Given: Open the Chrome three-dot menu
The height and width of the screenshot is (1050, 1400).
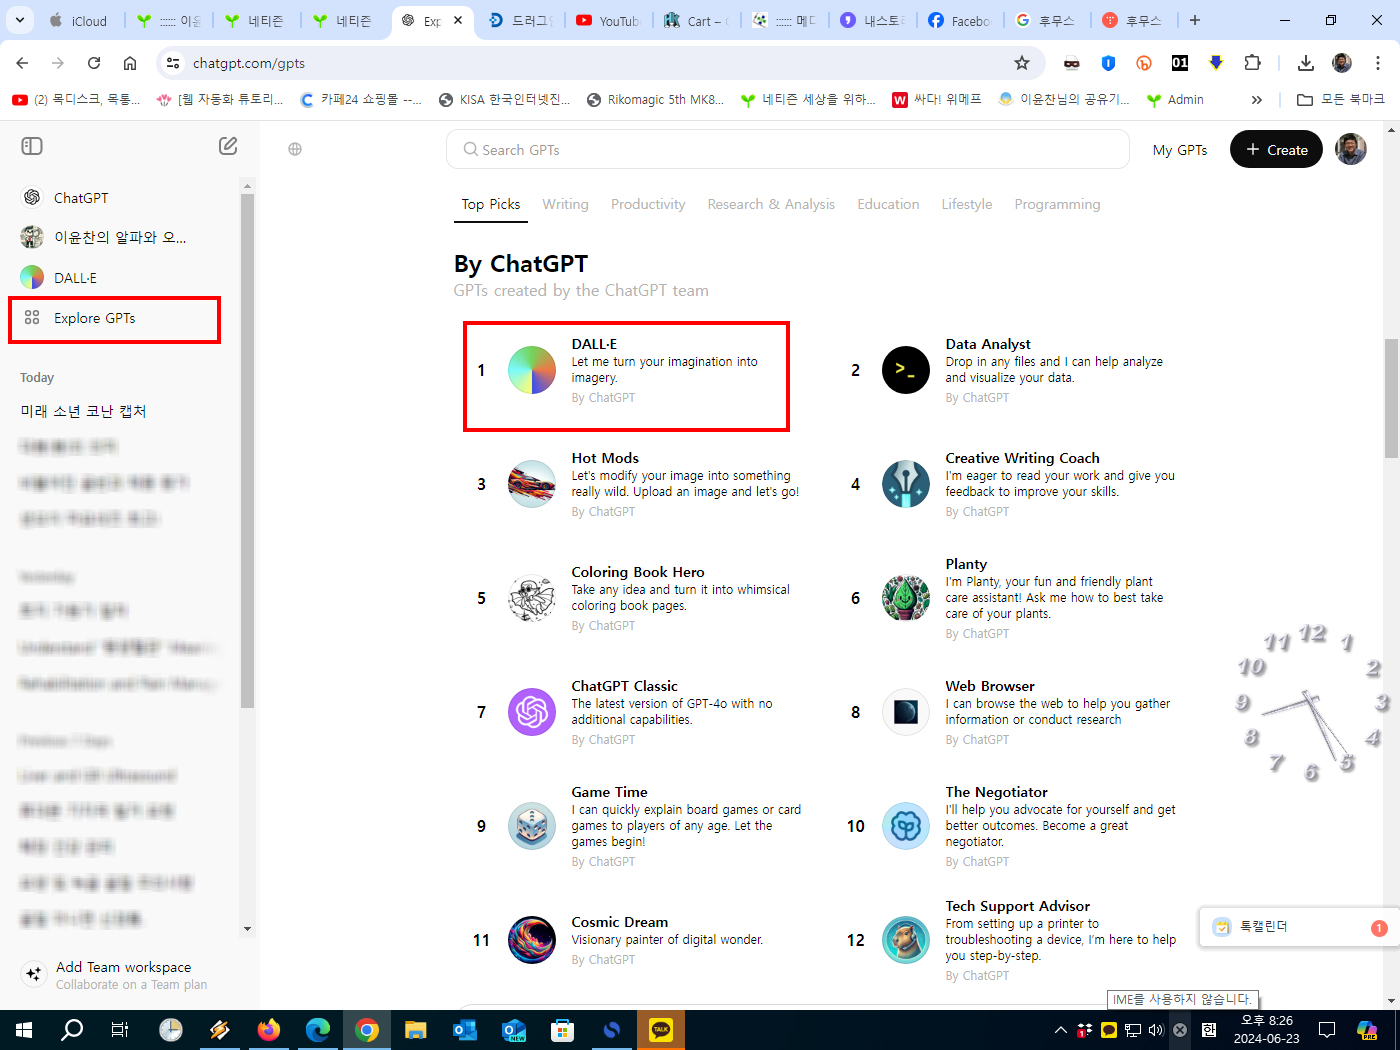Looking at the screenshot, I should coord(1378,63).
